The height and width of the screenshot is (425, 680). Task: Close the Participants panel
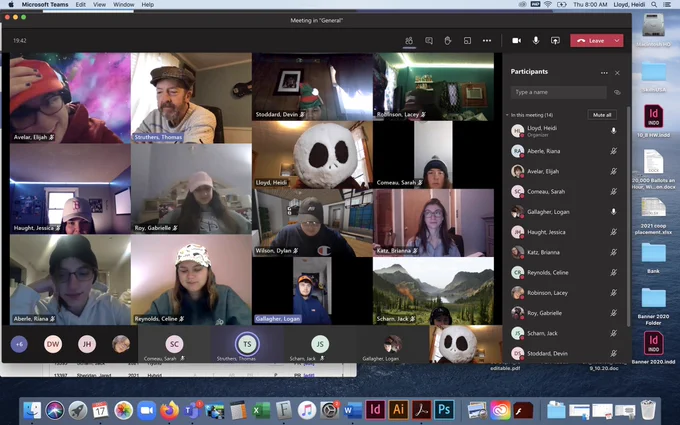click(x=617, y=73)
